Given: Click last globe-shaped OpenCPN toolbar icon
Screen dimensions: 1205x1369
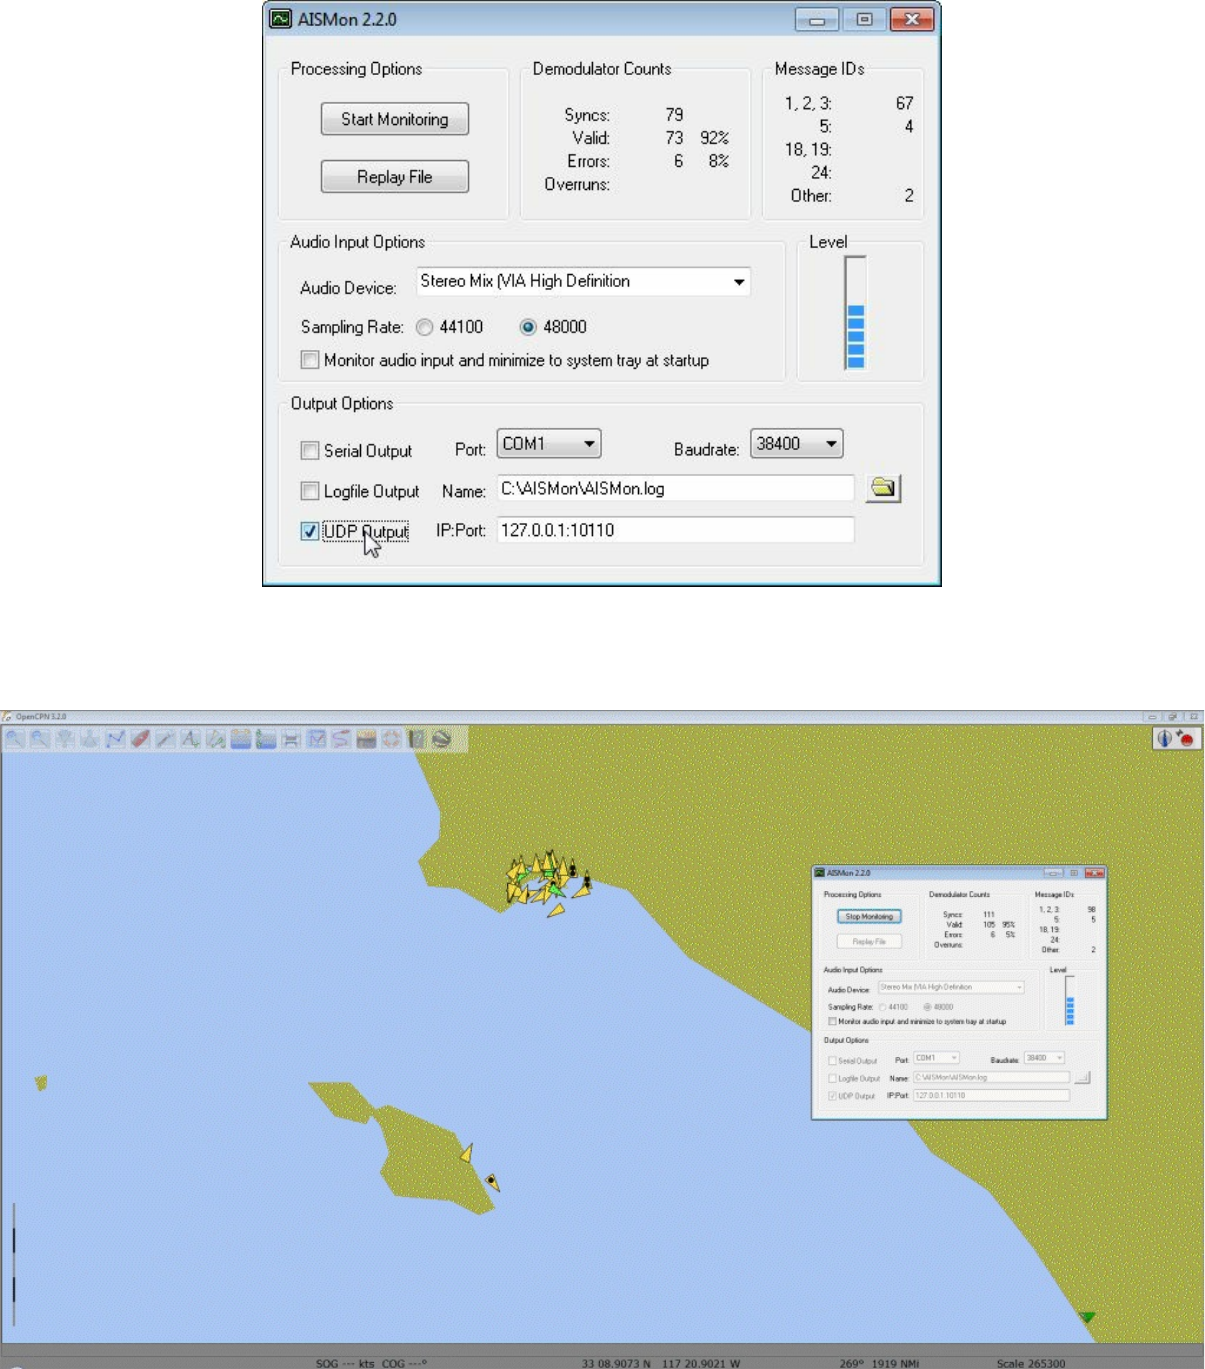Looking at the screenshot, I should coord(441,739).
